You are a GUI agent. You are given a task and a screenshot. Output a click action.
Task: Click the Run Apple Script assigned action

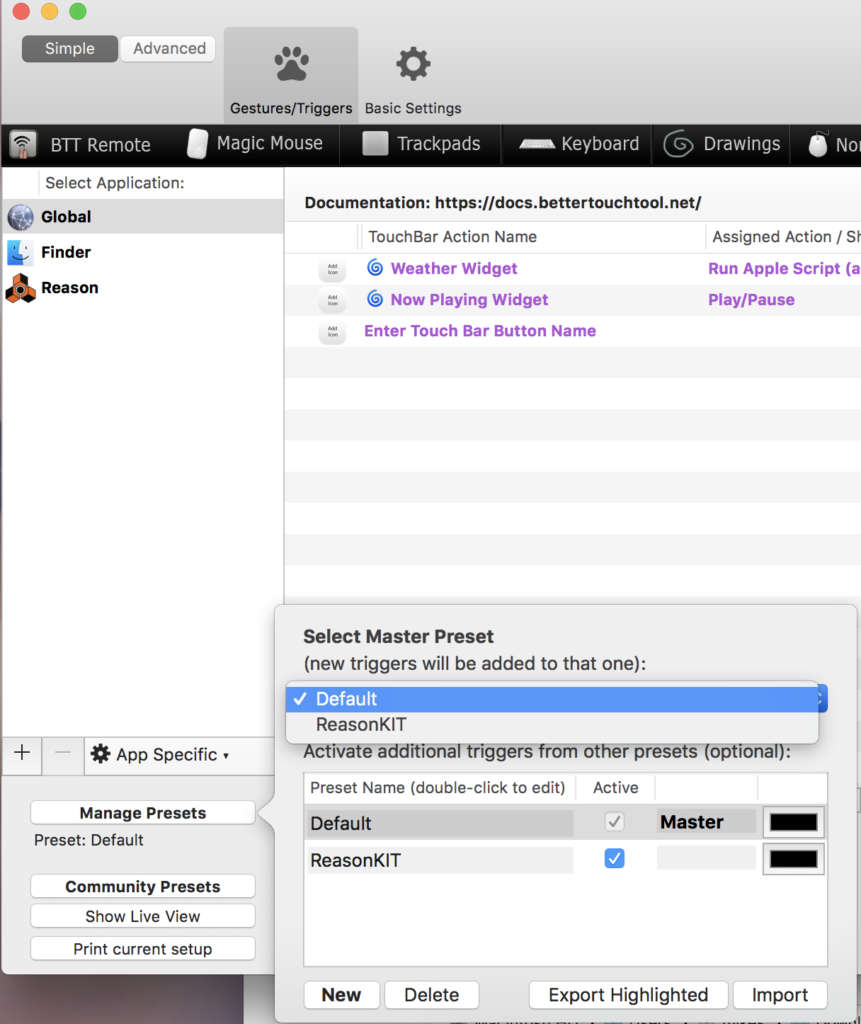pos(784,268)
